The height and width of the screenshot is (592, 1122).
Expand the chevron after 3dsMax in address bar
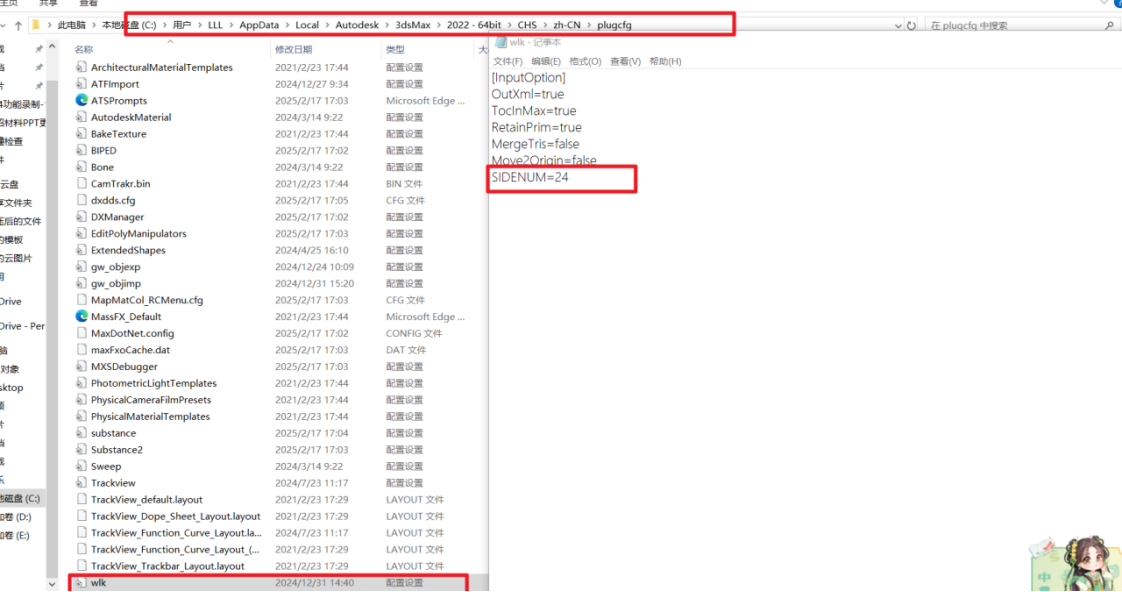439,25
